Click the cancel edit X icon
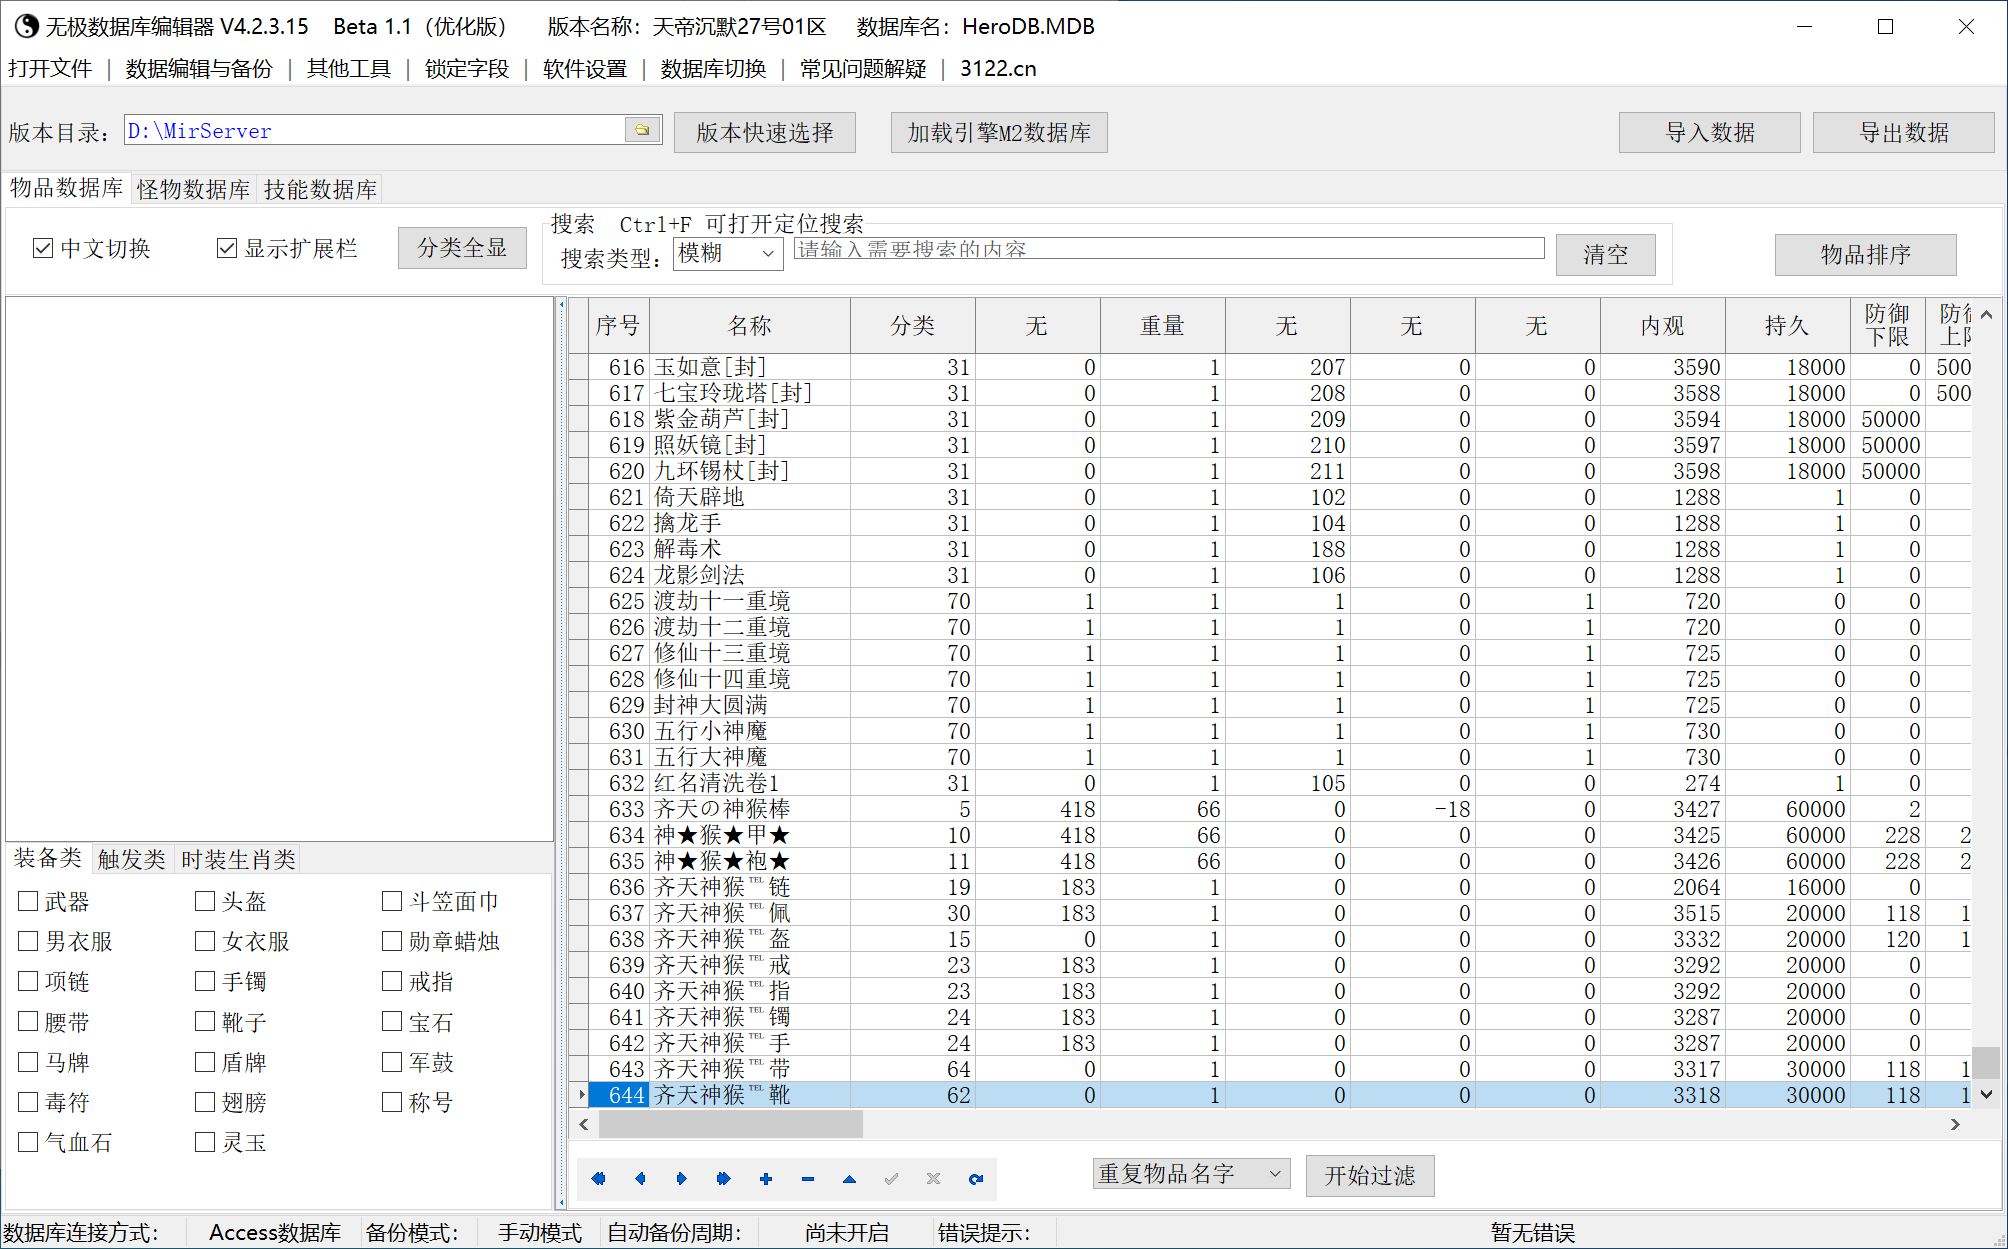The image size is (2008, 1249). pos(933,1178)
